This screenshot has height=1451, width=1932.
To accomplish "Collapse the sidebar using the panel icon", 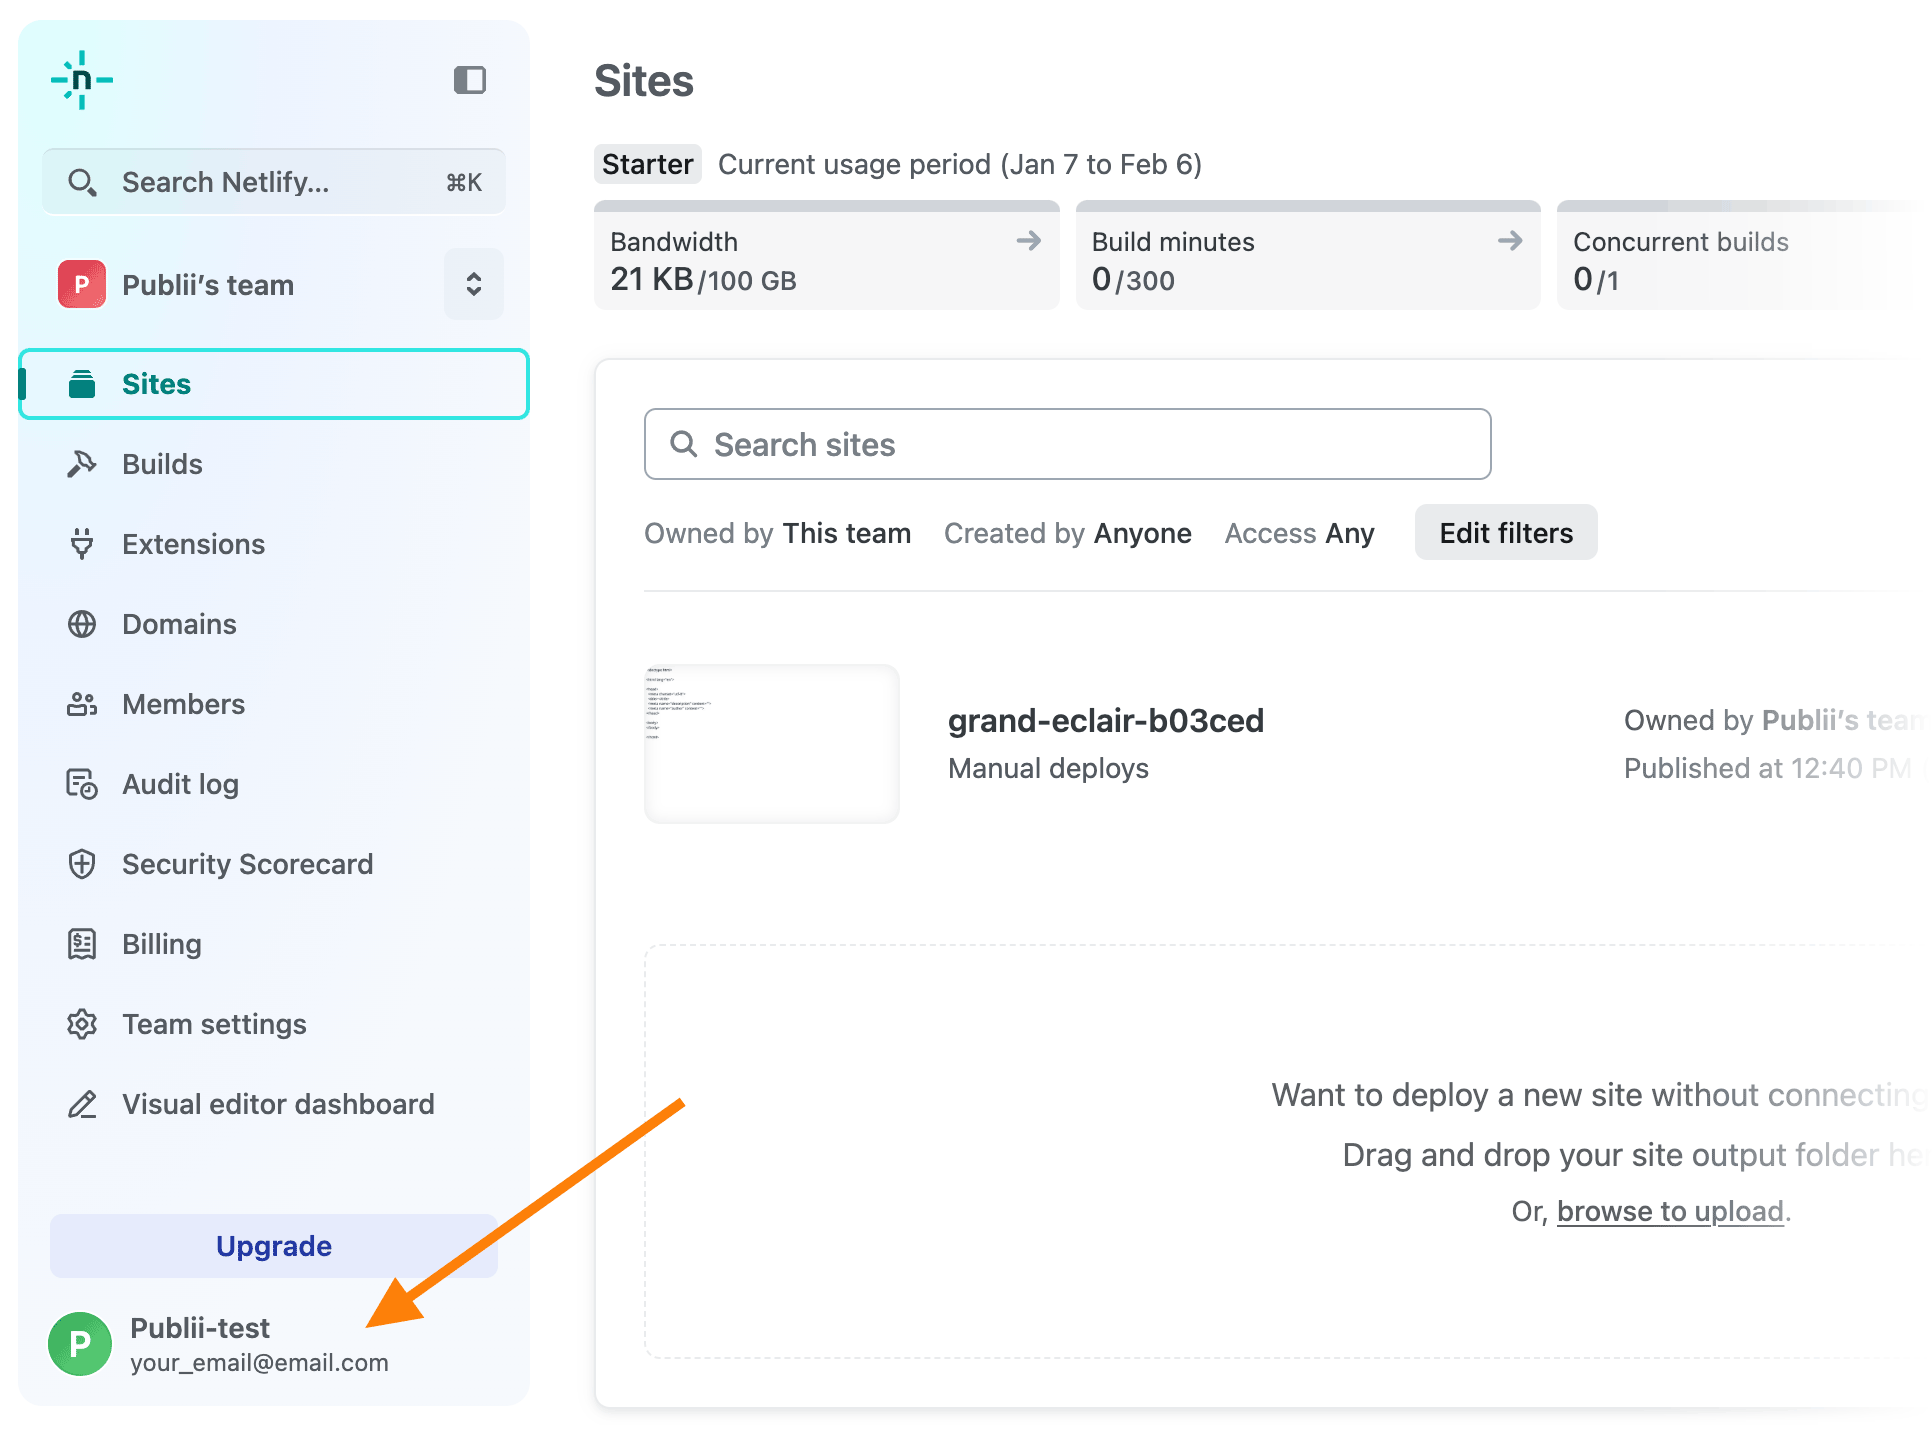I will 470,78.
